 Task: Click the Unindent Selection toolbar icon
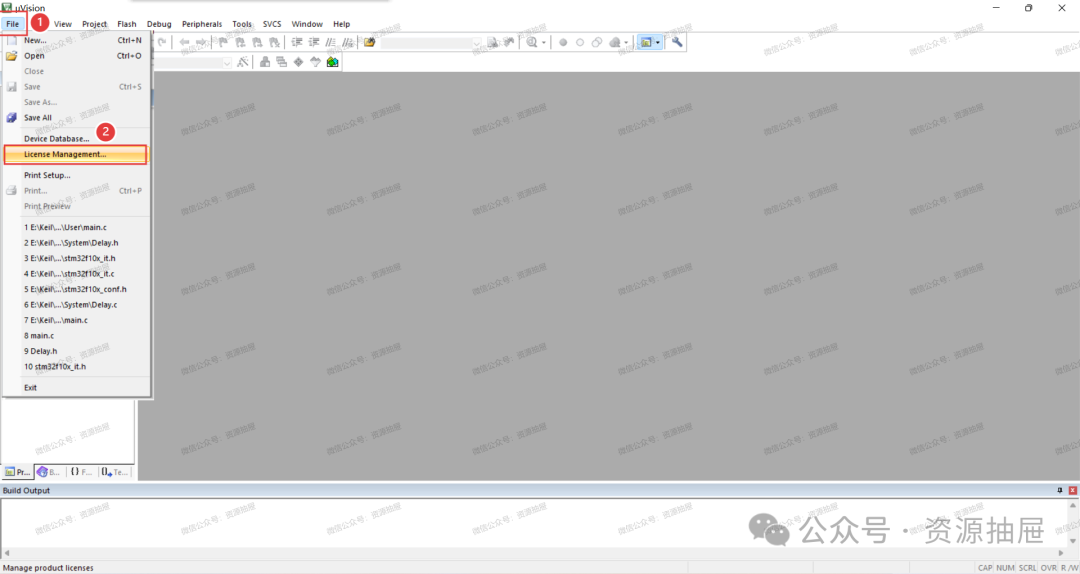313,43
